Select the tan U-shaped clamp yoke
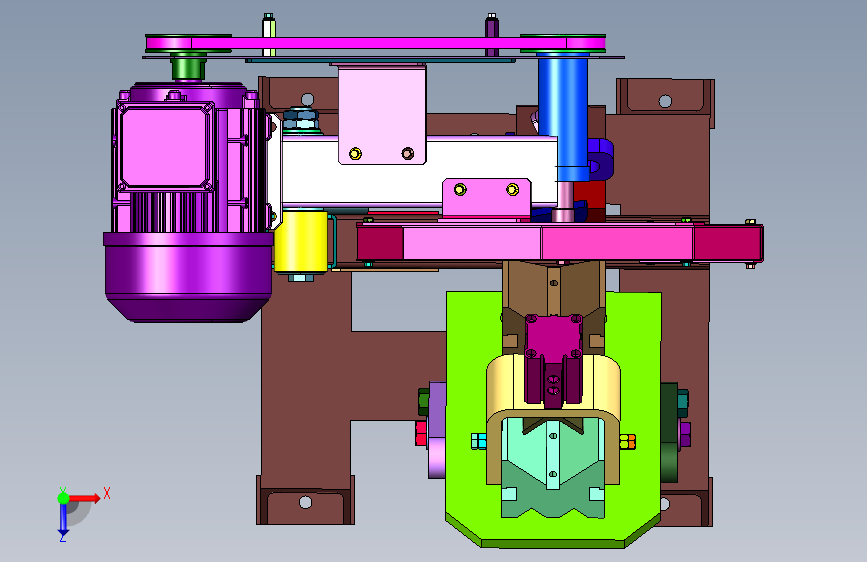867x562 pixels. click(553, 419)
